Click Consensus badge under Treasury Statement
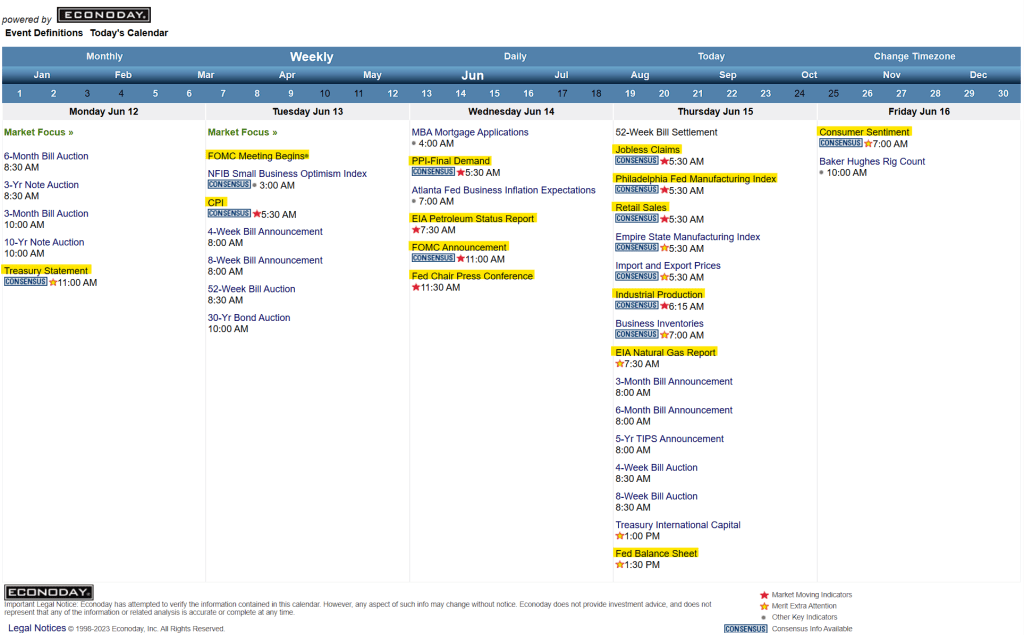 (x=25, y=282)
